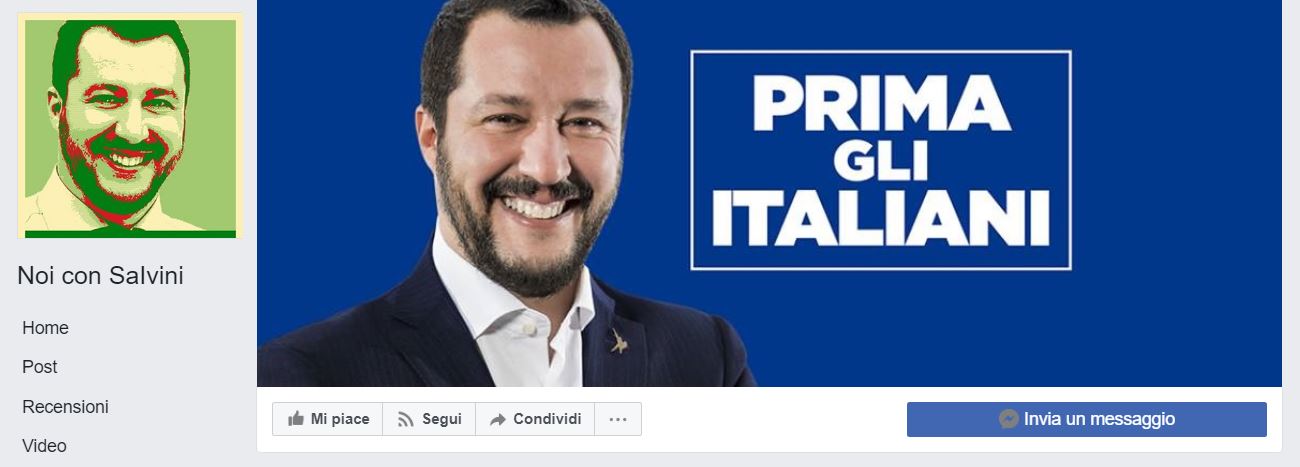Image resolution: width=1300 pixels, height=467 pixels.
Task: Click the Messenger icon in the message button
Action: (x=1009, y=419)
